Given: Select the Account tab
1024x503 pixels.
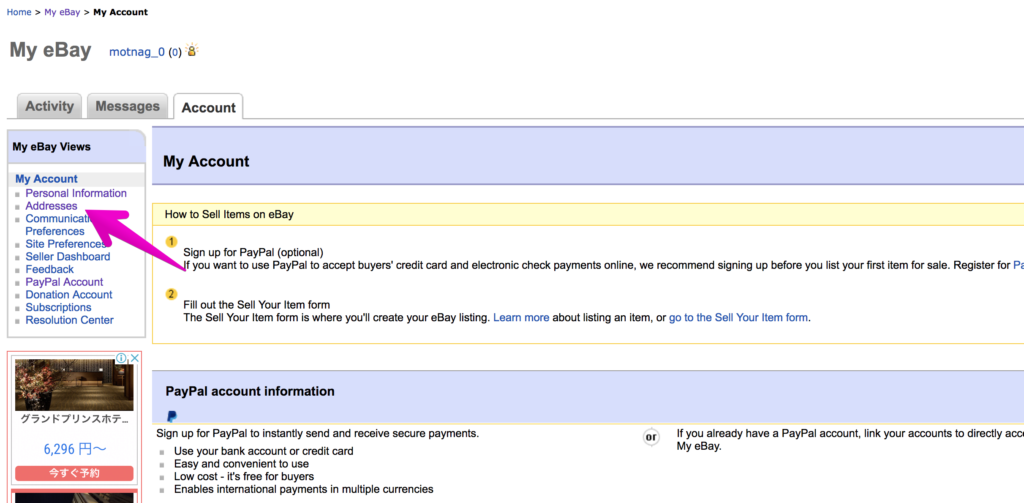Looking at the screenshot, I should coord(208,107).
